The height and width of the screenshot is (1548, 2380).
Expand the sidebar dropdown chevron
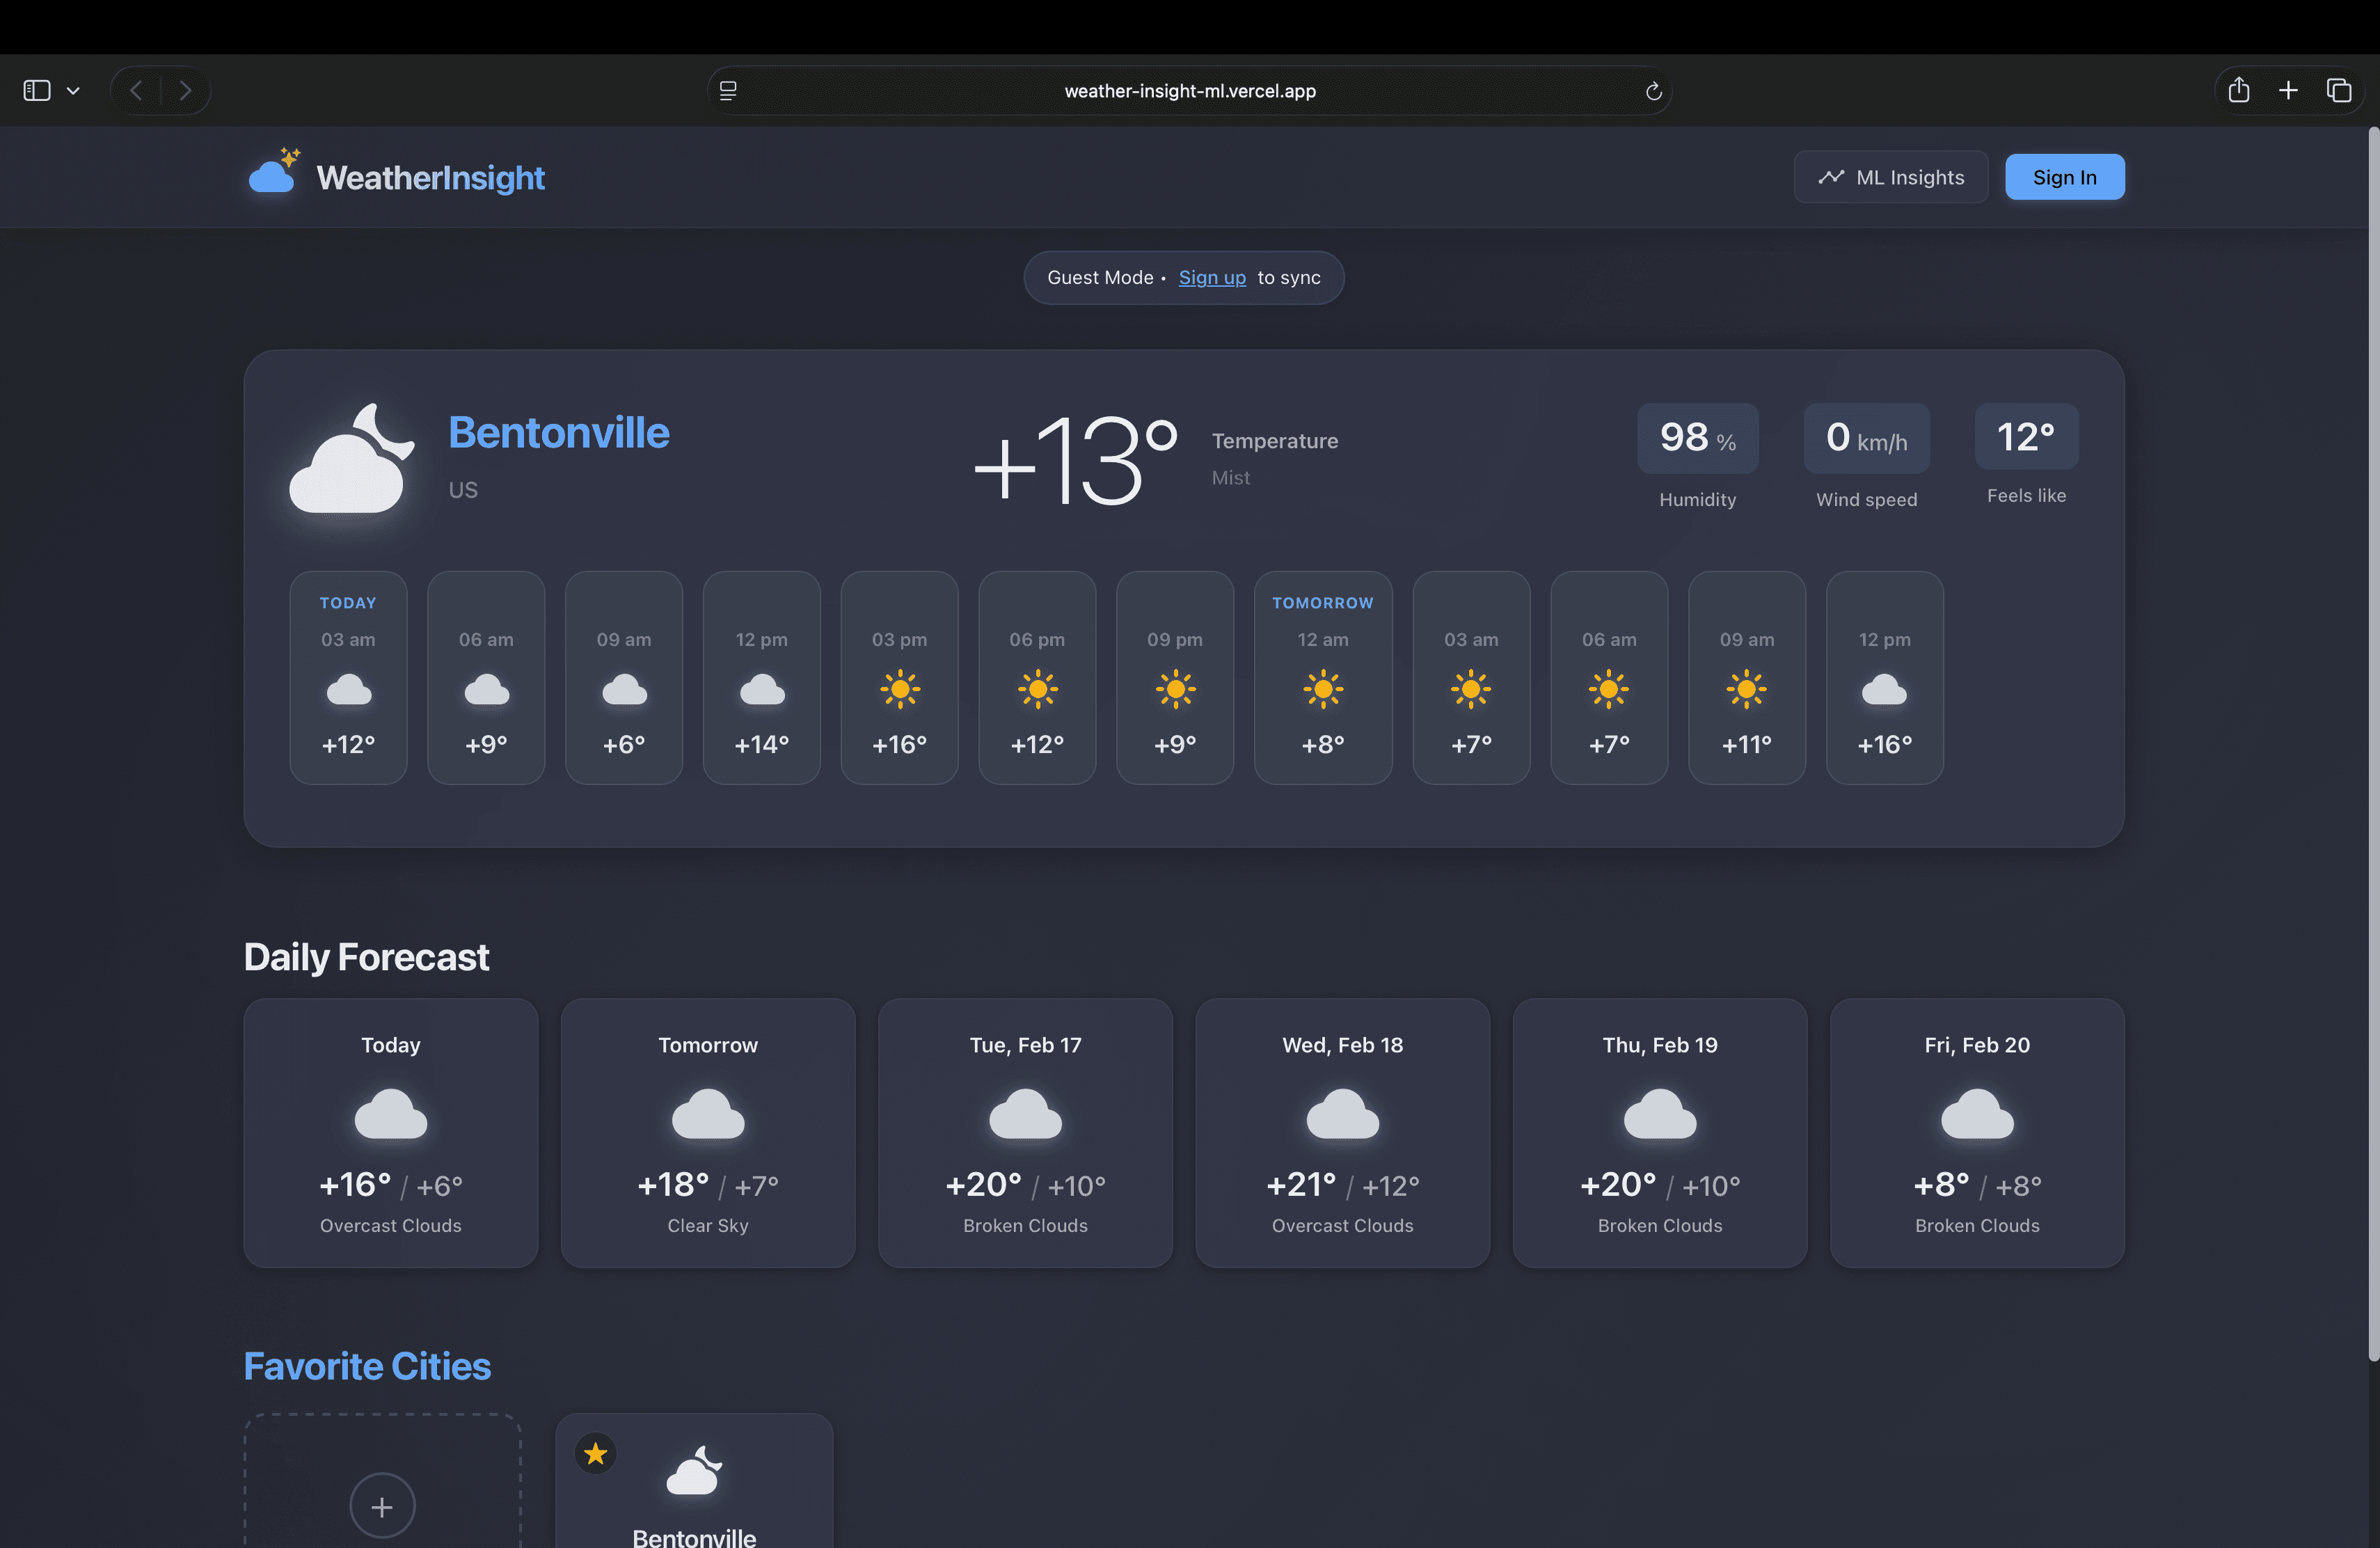74,90
